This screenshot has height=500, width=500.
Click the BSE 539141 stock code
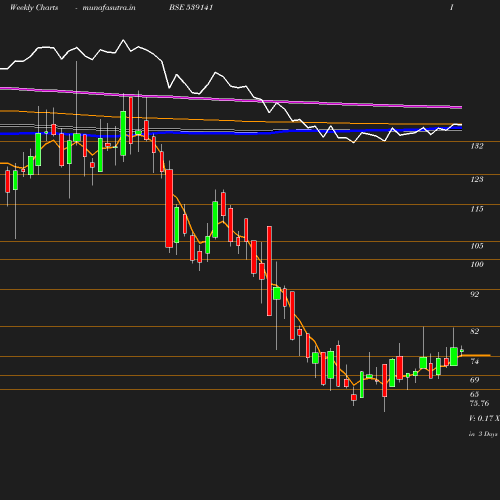[x=191, y=8]
